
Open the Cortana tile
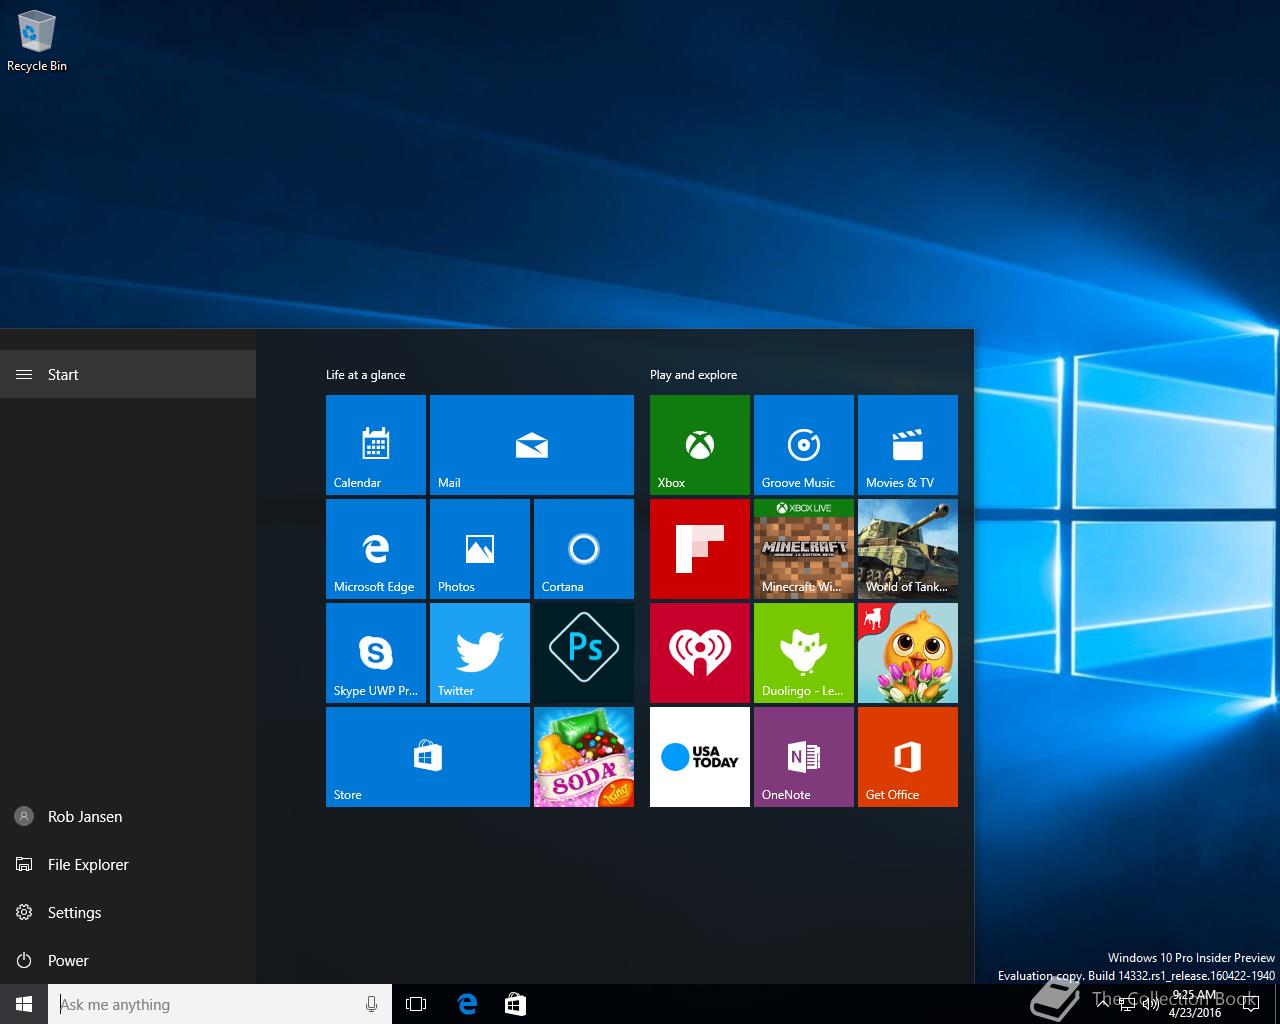584,549
